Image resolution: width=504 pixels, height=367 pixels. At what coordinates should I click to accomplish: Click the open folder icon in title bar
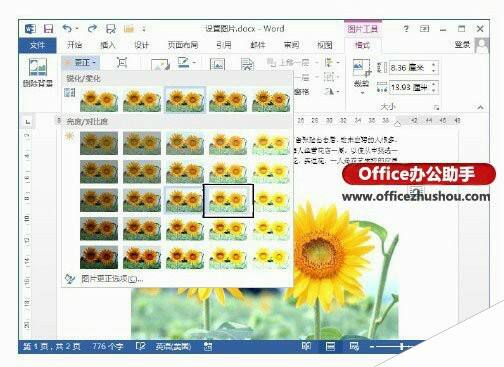(129, 29)
